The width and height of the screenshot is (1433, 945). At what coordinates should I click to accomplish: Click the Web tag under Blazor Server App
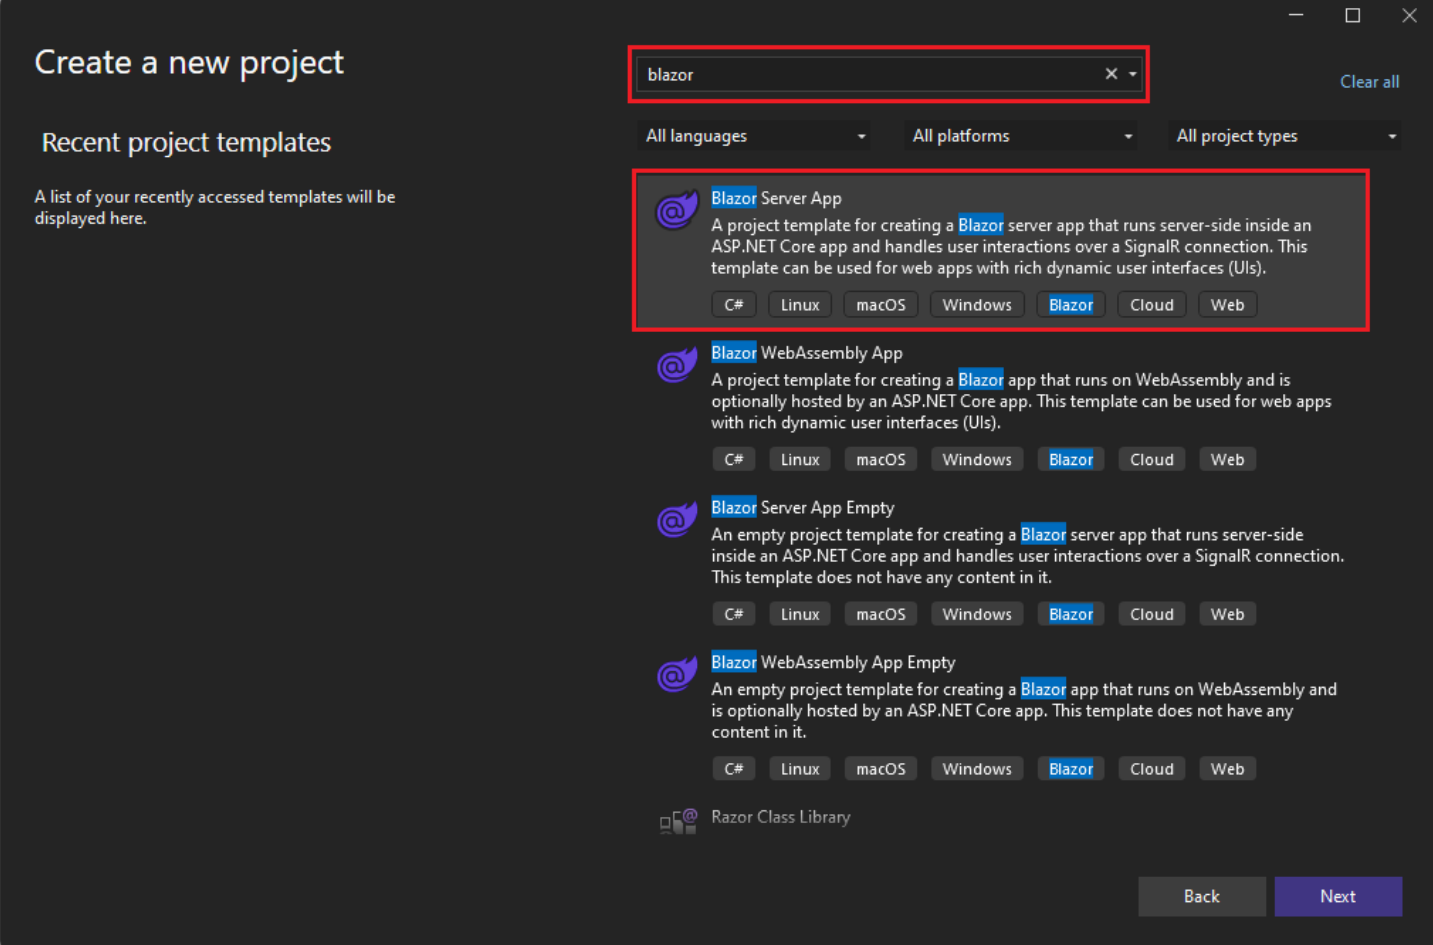(x=1228, y=305)
